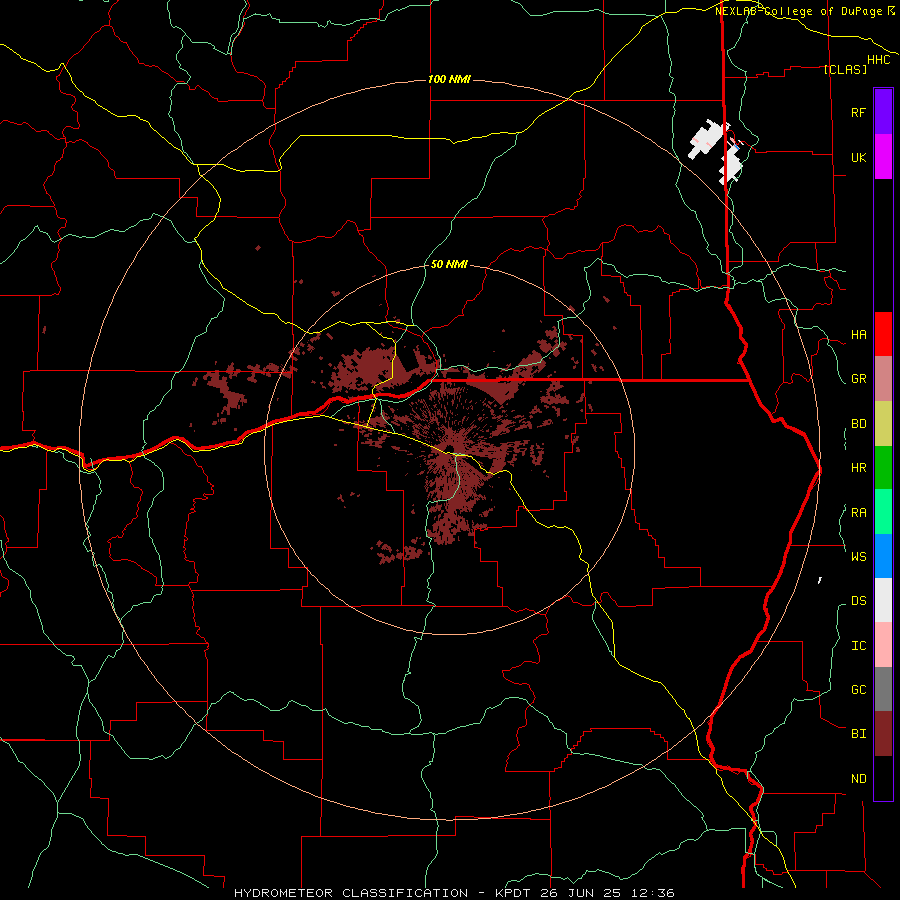Click the 'BD' legend label
The width and height of the screenshot is (900, 900).
click(858, 424)
